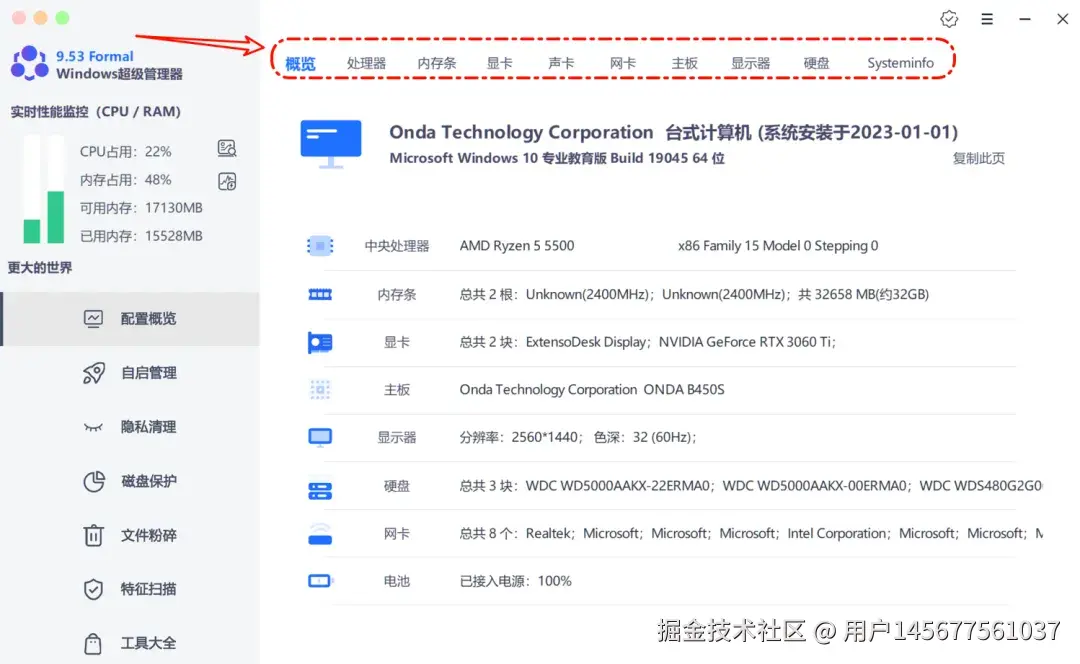1080x664 pixels.
Task: Click the monitor icon in 显示器 row
Action: coord(320,437)
